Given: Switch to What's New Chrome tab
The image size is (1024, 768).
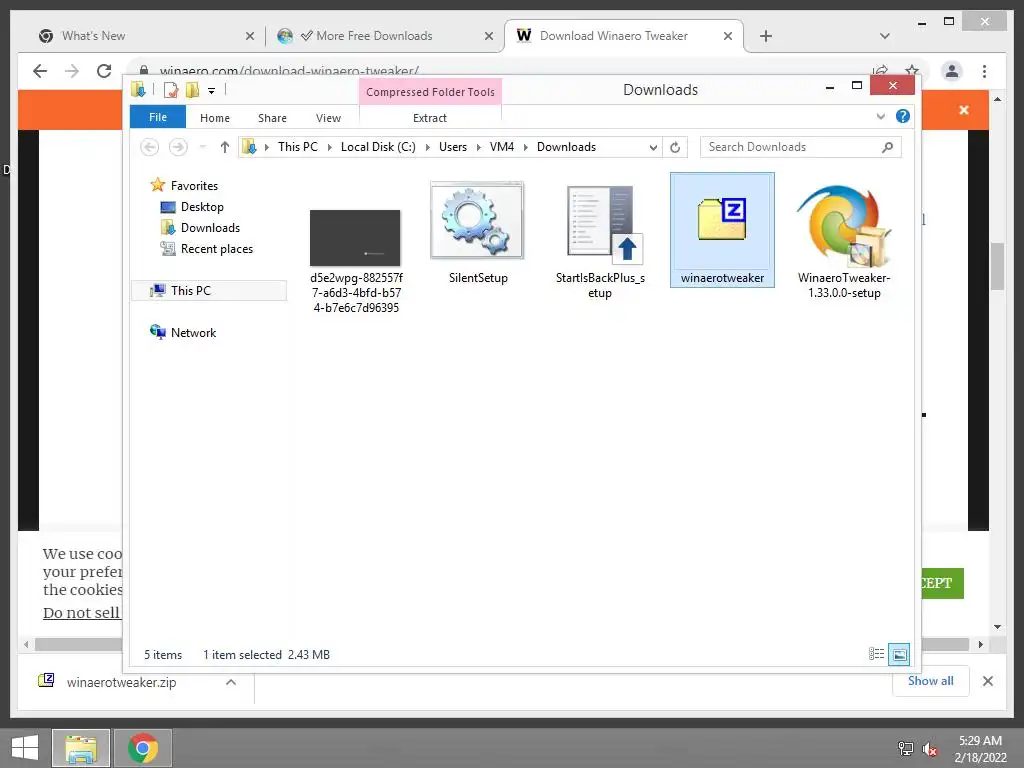Looking at the screenshot, I should (143, 36).
